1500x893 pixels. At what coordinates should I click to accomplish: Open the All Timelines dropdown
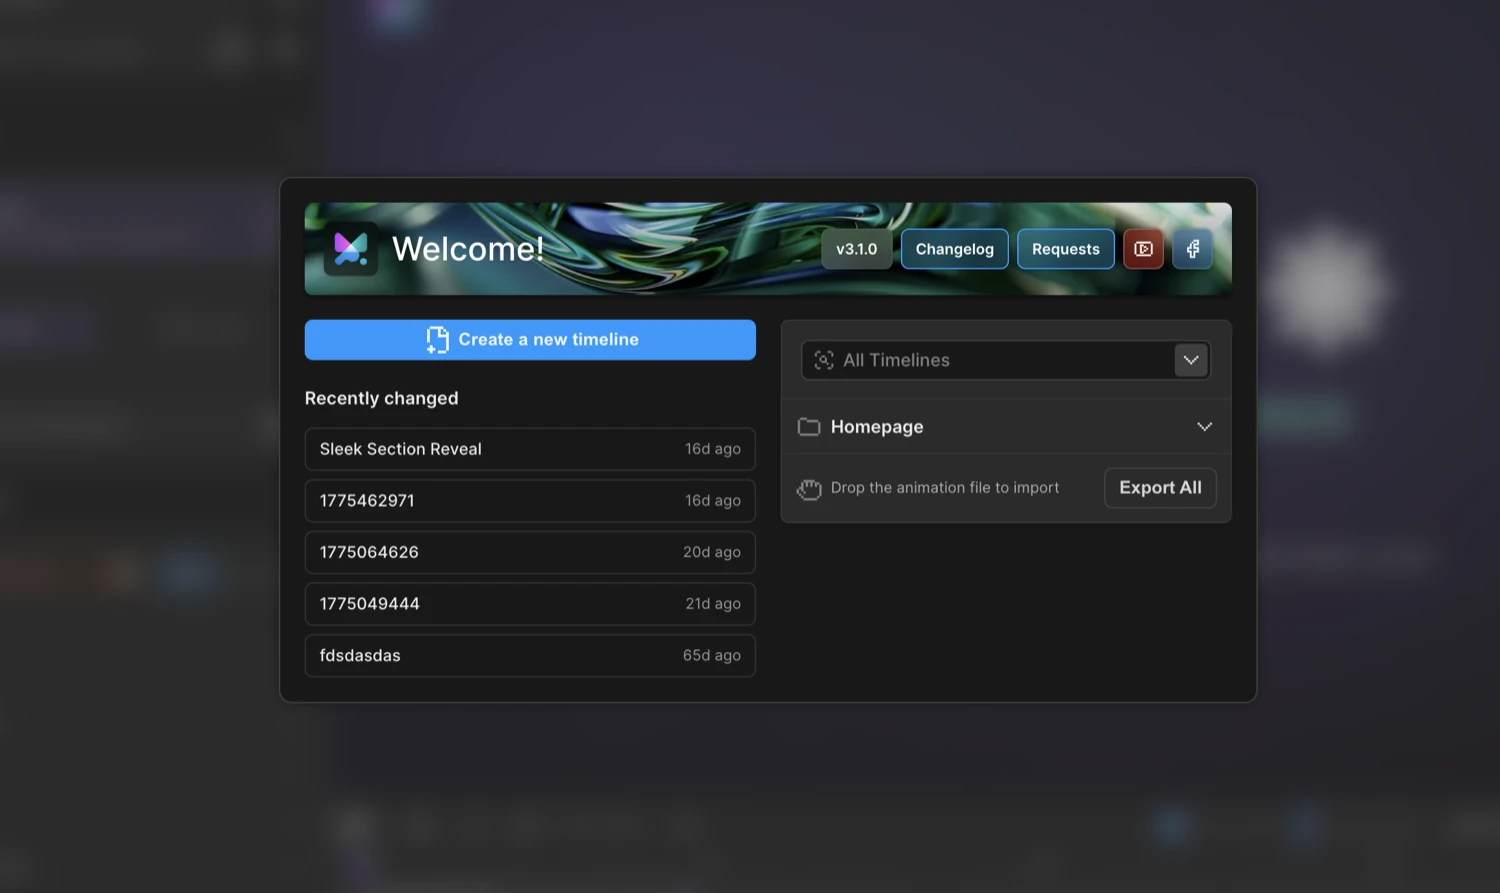[x=1190, y=360]
